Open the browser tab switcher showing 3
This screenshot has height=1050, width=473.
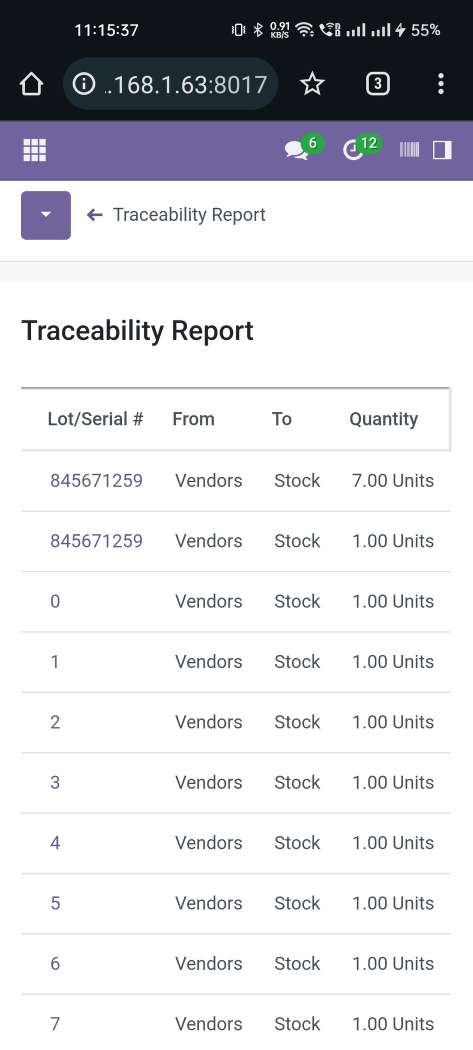coord(378,84)
